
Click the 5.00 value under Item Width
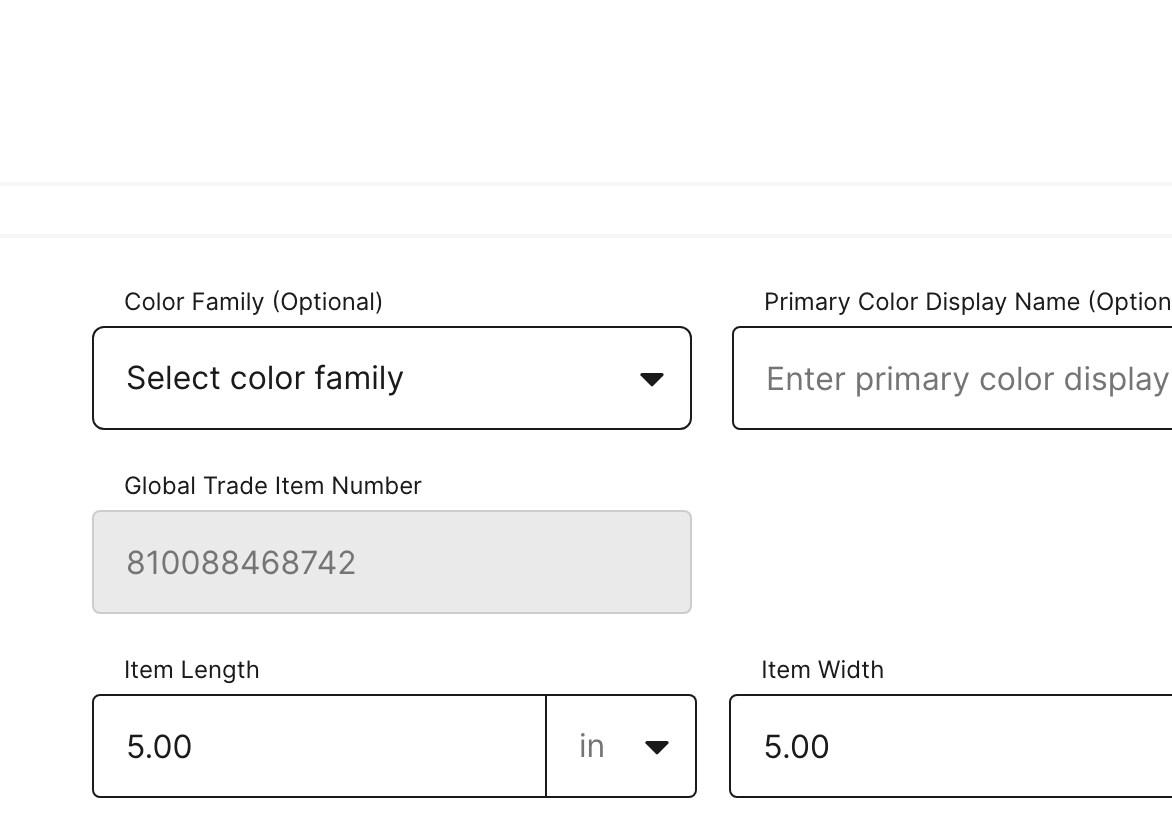tap(796, 747)
